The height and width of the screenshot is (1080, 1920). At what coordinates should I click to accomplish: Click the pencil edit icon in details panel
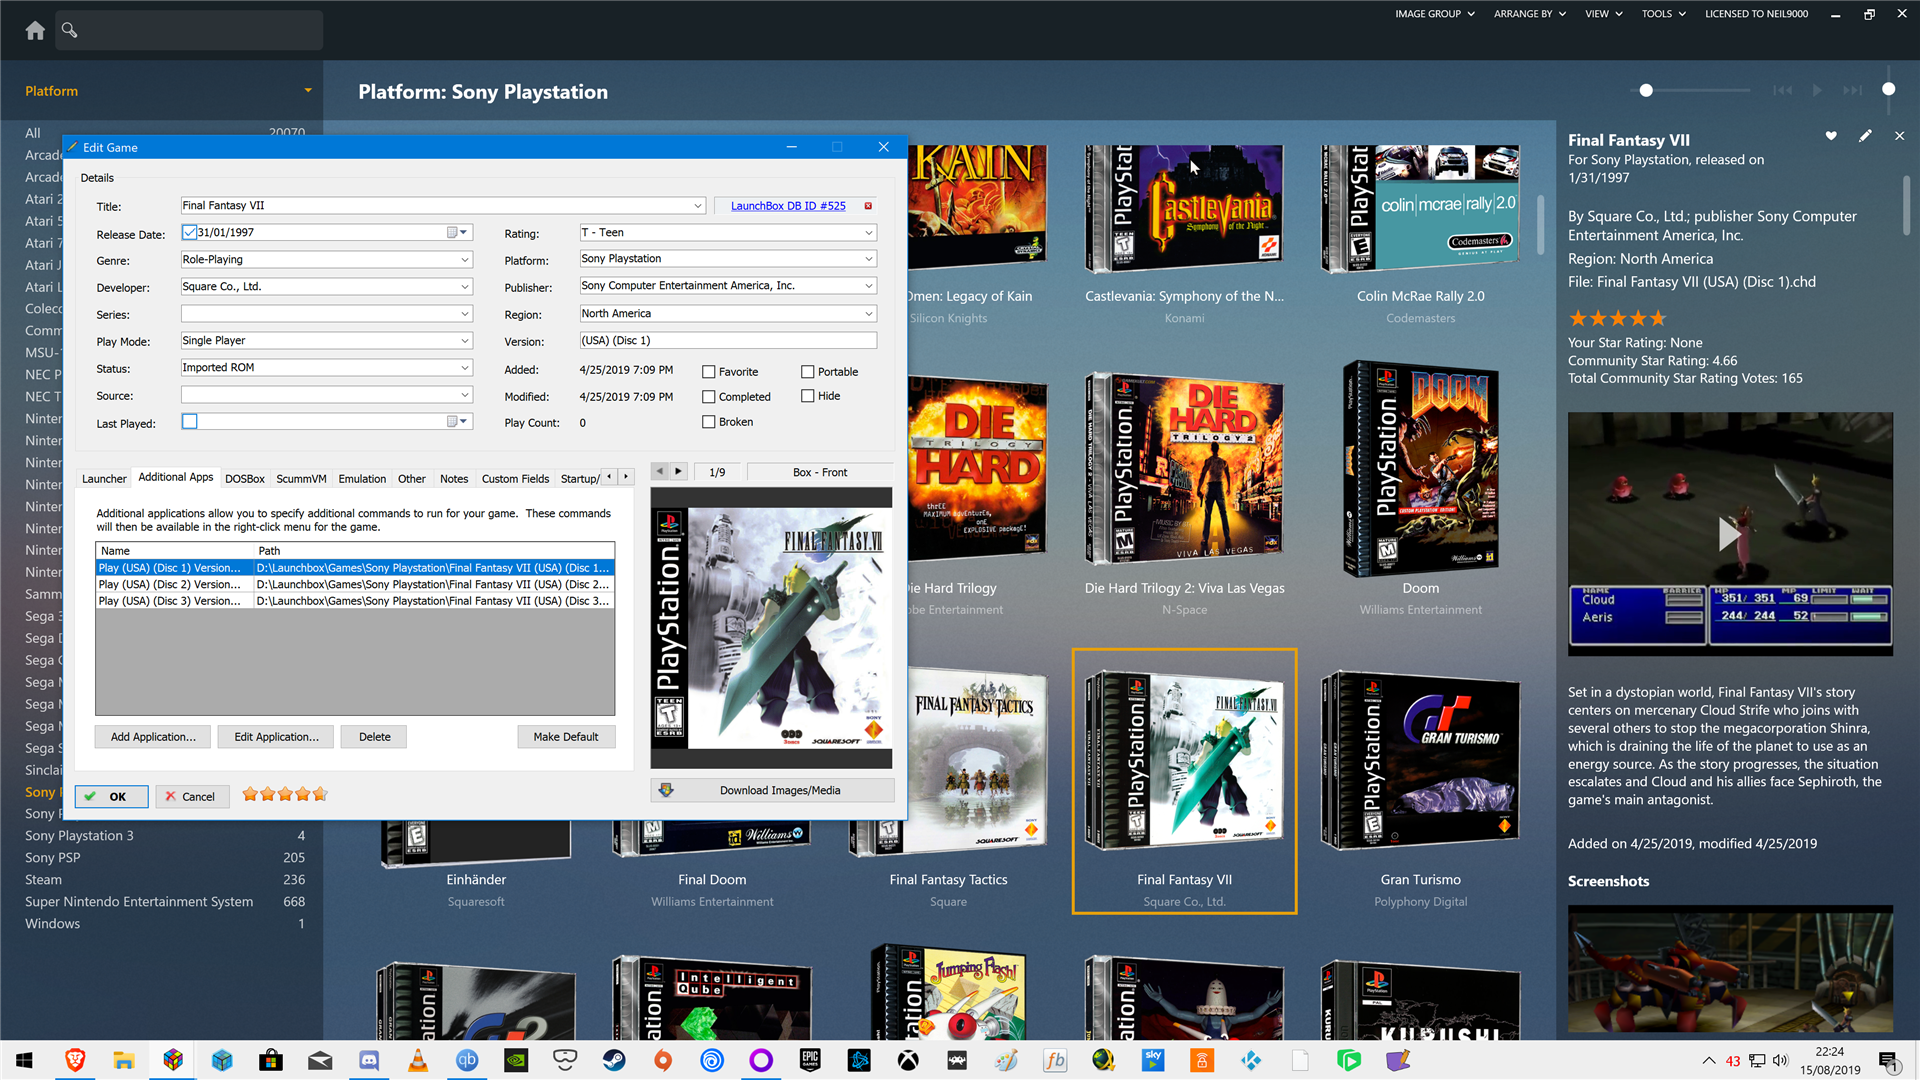[1865, 136]
